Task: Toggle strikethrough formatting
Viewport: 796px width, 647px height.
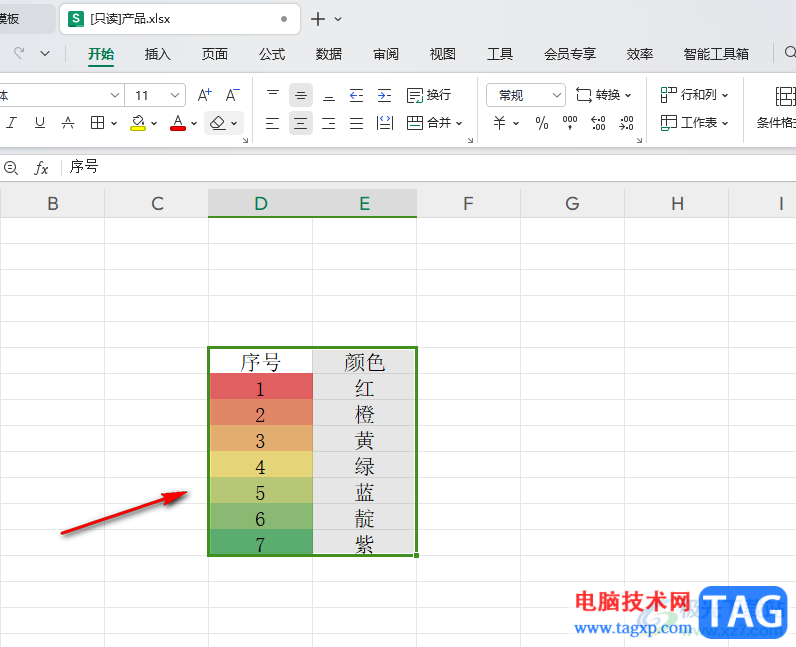Action: click(x=68, y=122)
